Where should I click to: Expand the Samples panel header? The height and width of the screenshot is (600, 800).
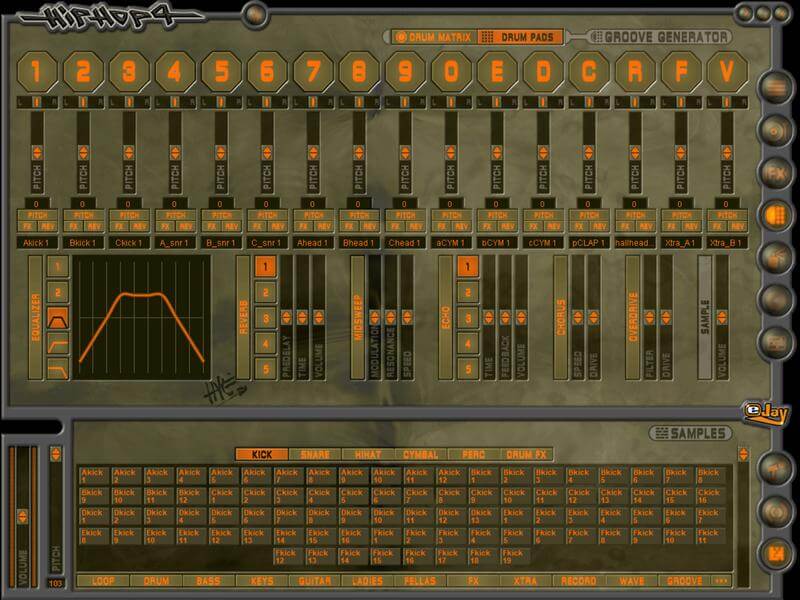tap(690, 433)
